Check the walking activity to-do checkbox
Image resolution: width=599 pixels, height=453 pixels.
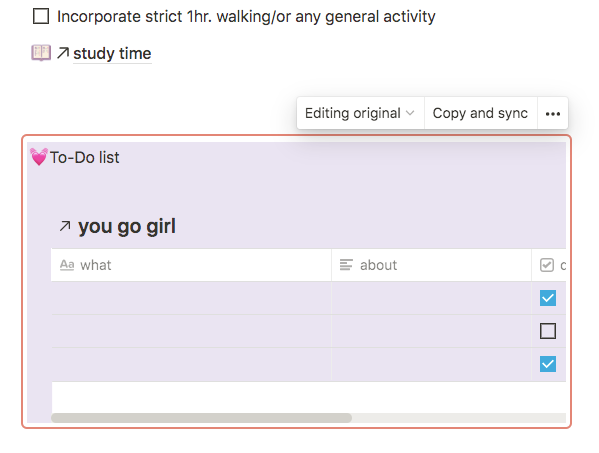[x=41, y=16]
